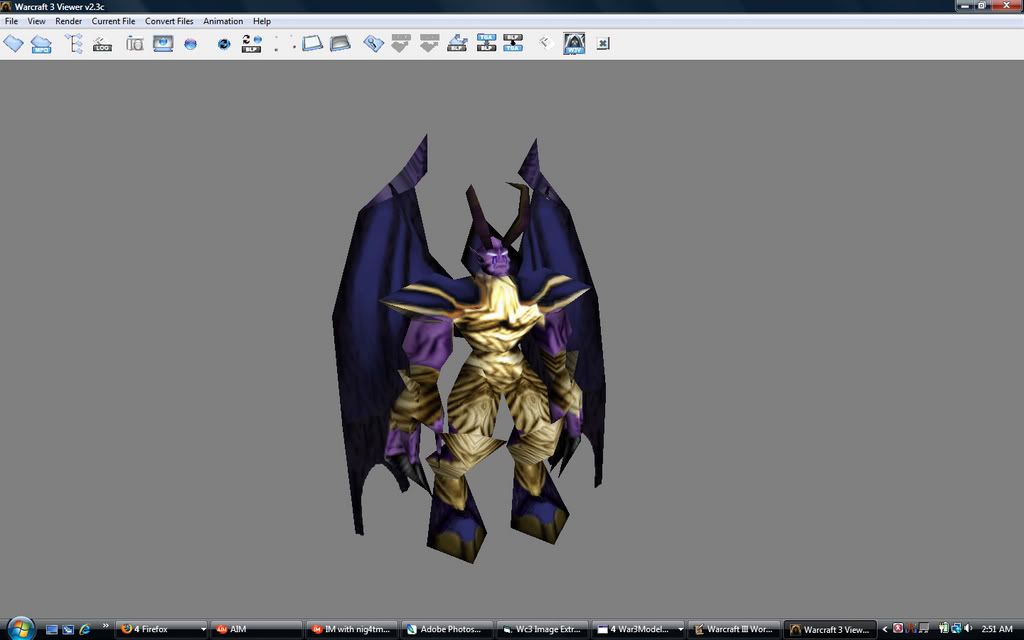The width and height of the screenshot is (1024, 640).
Task: Click the light wireframe plane icon
Action: [x=312, y=44]
